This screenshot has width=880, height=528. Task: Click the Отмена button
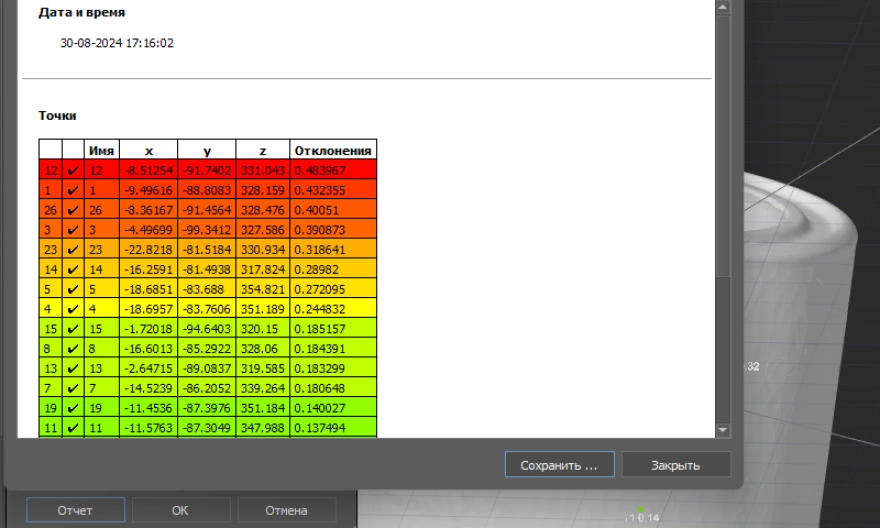click(x=286, y=510)
